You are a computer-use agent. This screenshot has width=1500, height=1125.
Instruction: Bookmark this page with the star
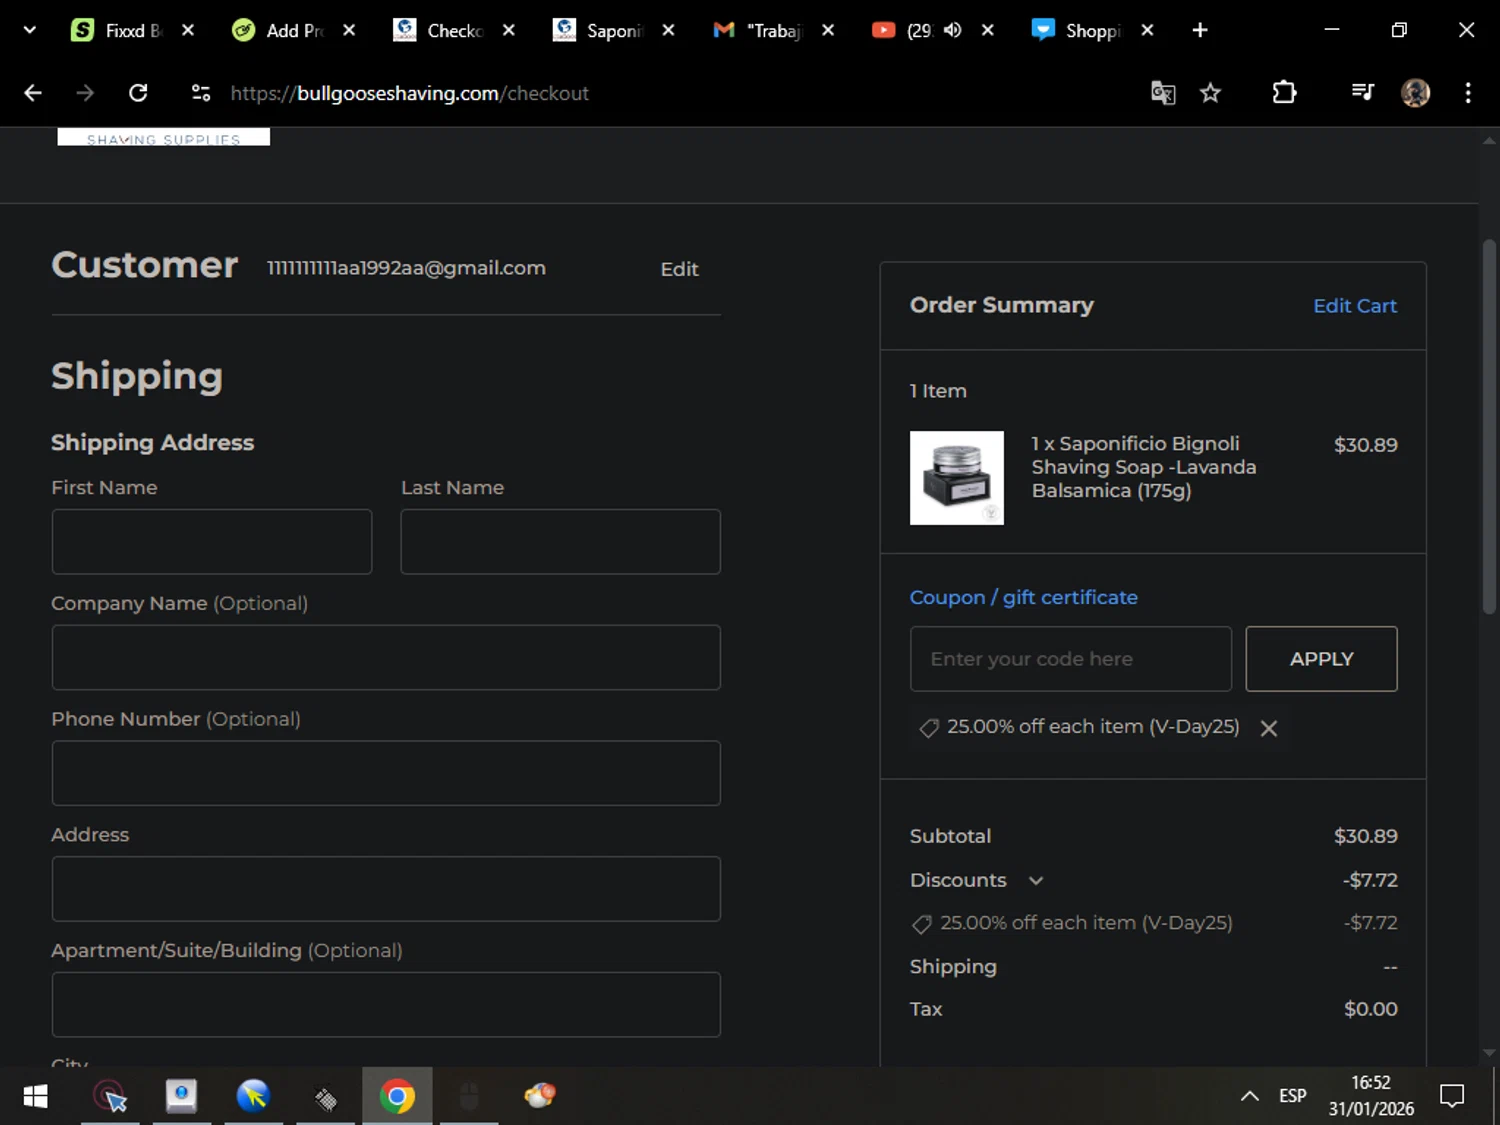[x=1210, y=93]
